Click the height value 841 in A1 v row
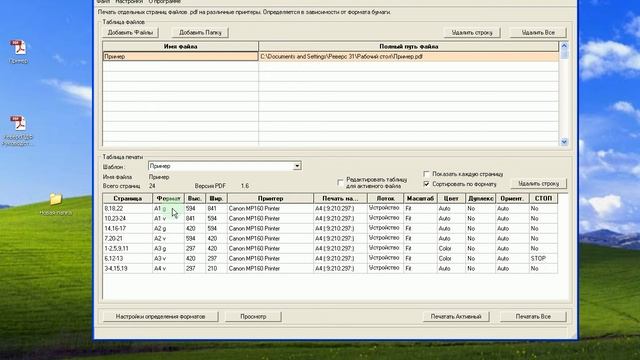 195,218
